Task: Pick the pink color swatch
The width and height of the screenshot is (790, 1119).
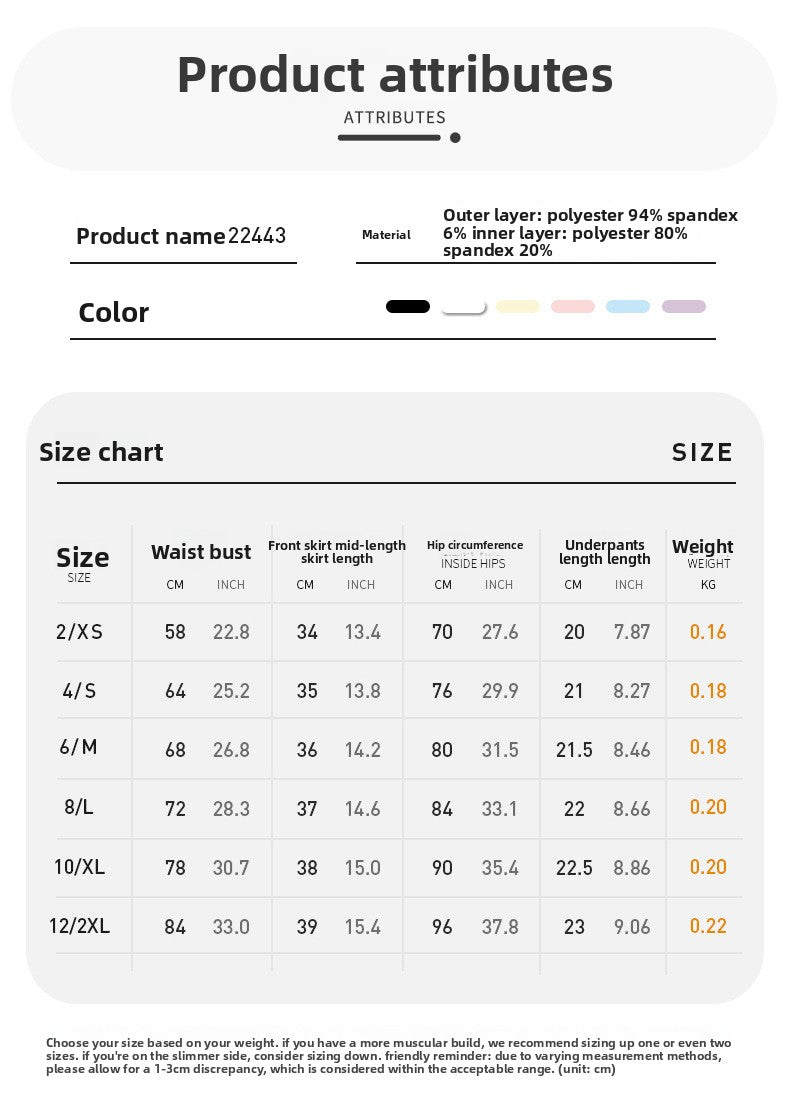Action: tap(573, 306)
